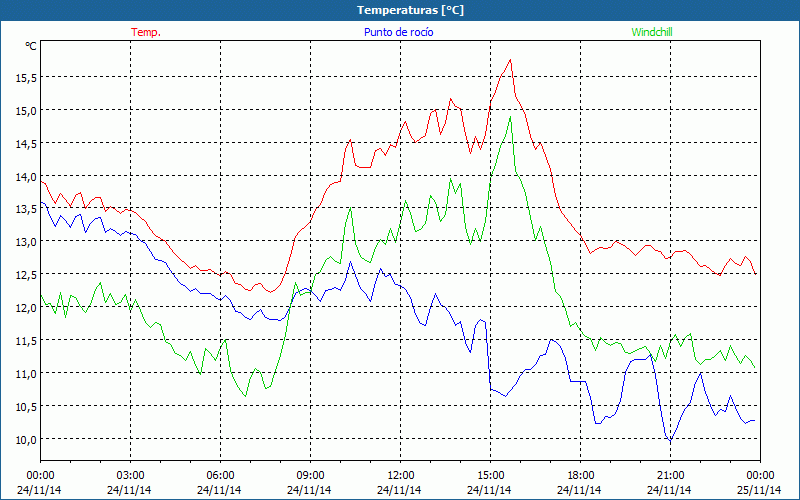Screen dimensions: 800x500
Task: Click the 12,0 y-axis value
Action: tap(26, 308)
